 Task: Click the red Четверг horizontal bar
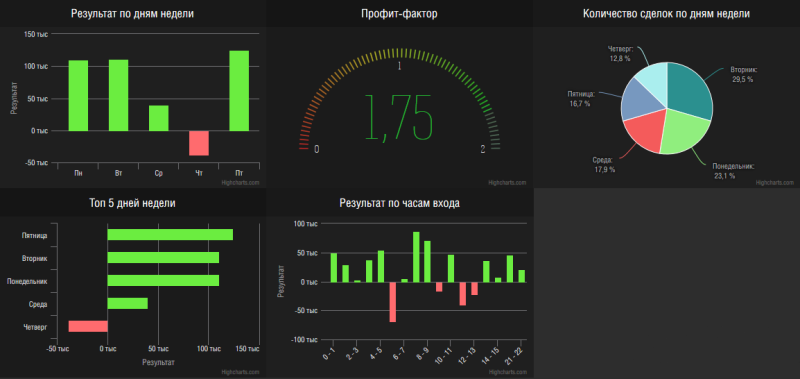88,326
